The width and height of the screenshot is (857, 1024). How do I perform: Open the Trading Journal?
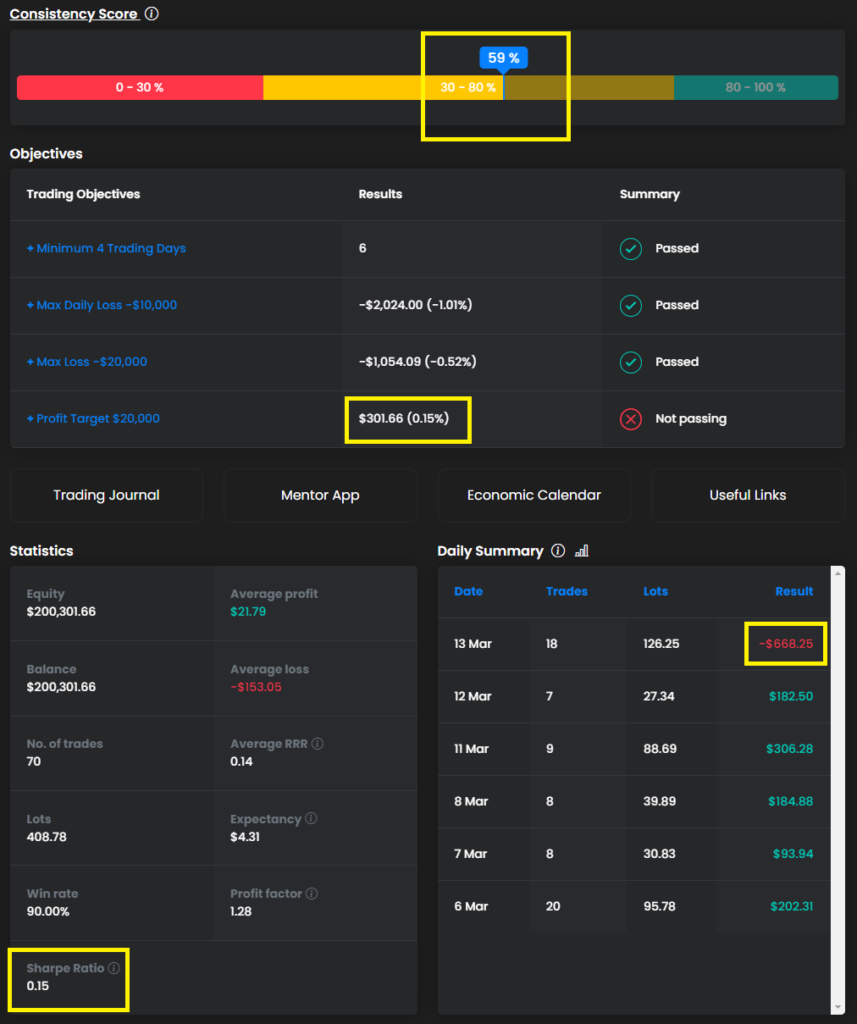(x=106, y=495)
